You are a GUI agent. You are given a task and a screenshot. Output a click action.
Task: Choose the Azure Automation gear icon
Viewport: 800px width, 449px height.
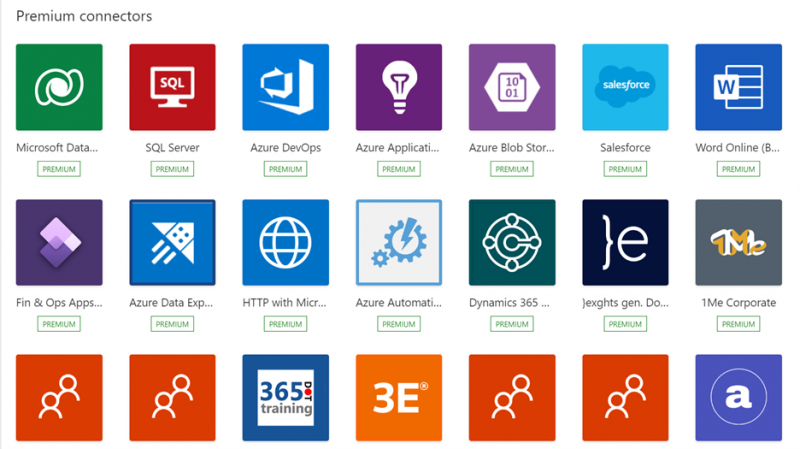[398, 242]
